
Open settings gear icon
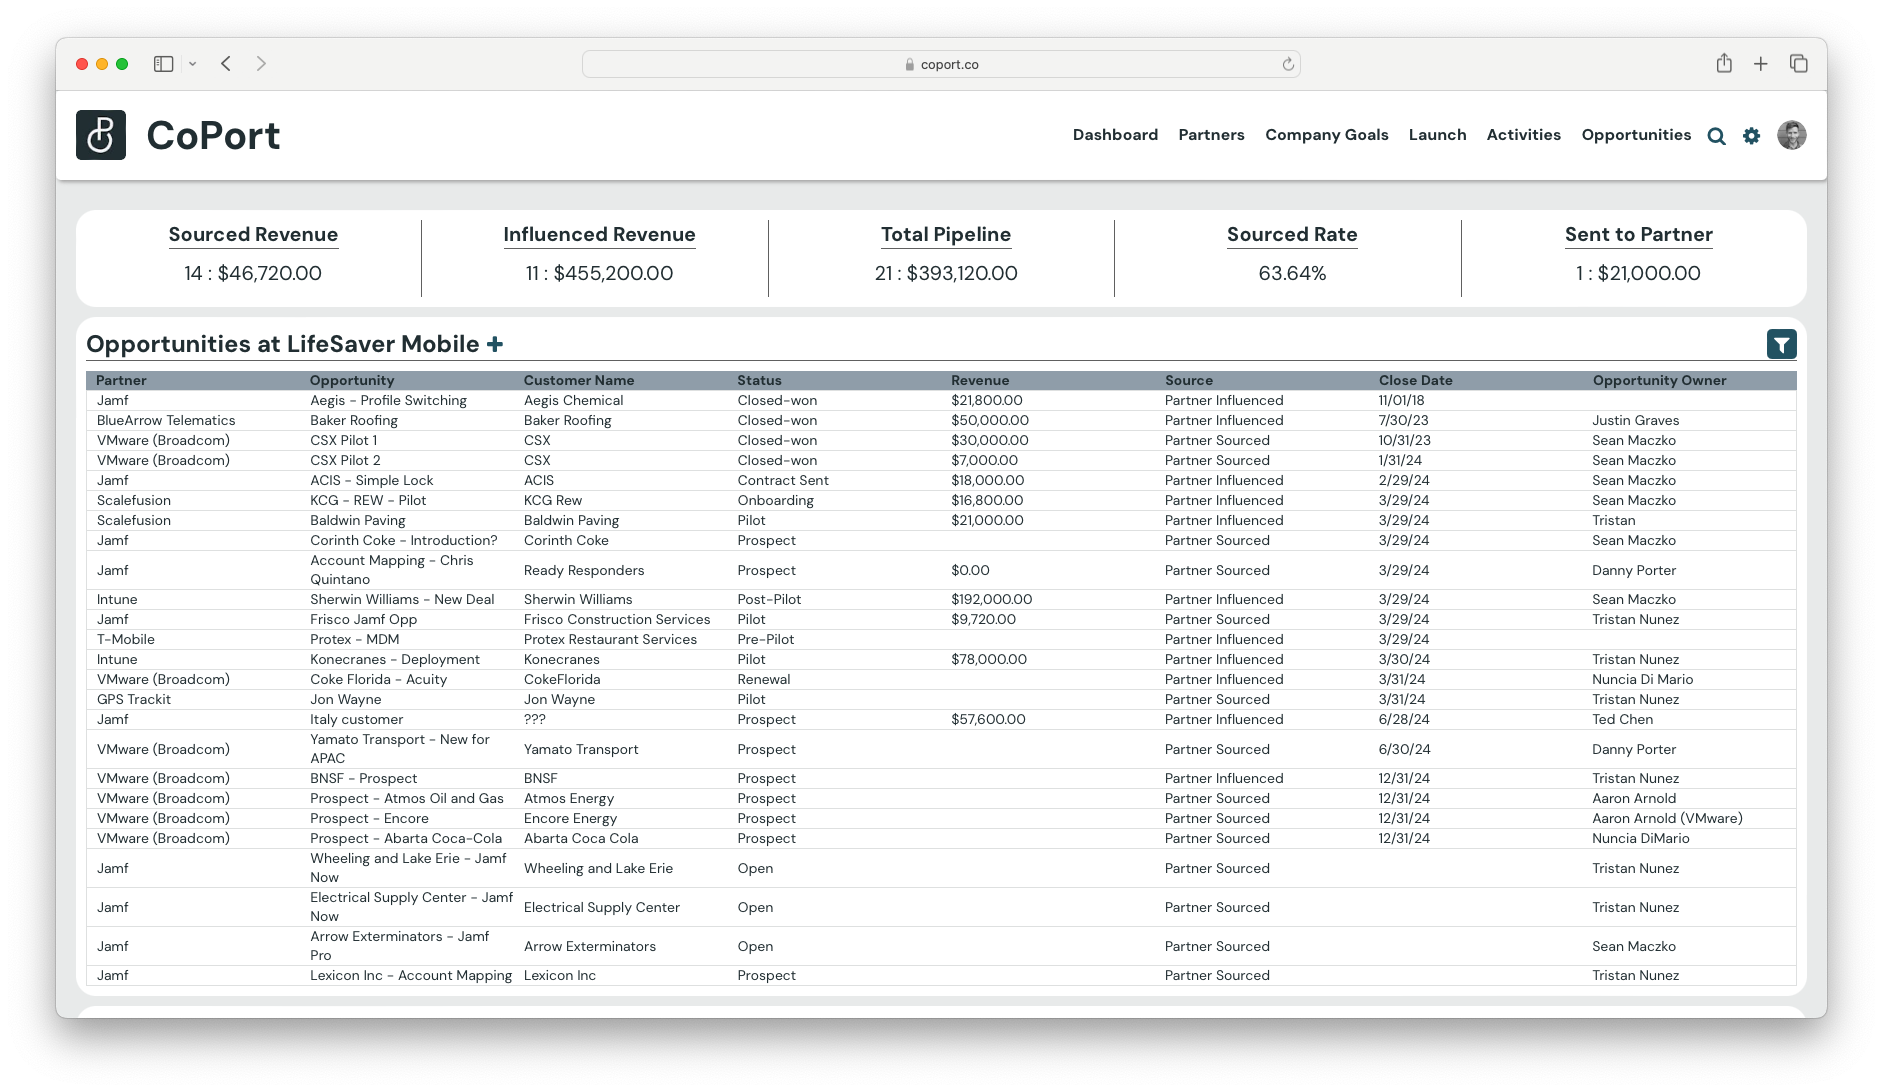click(x=1751, y=136)
